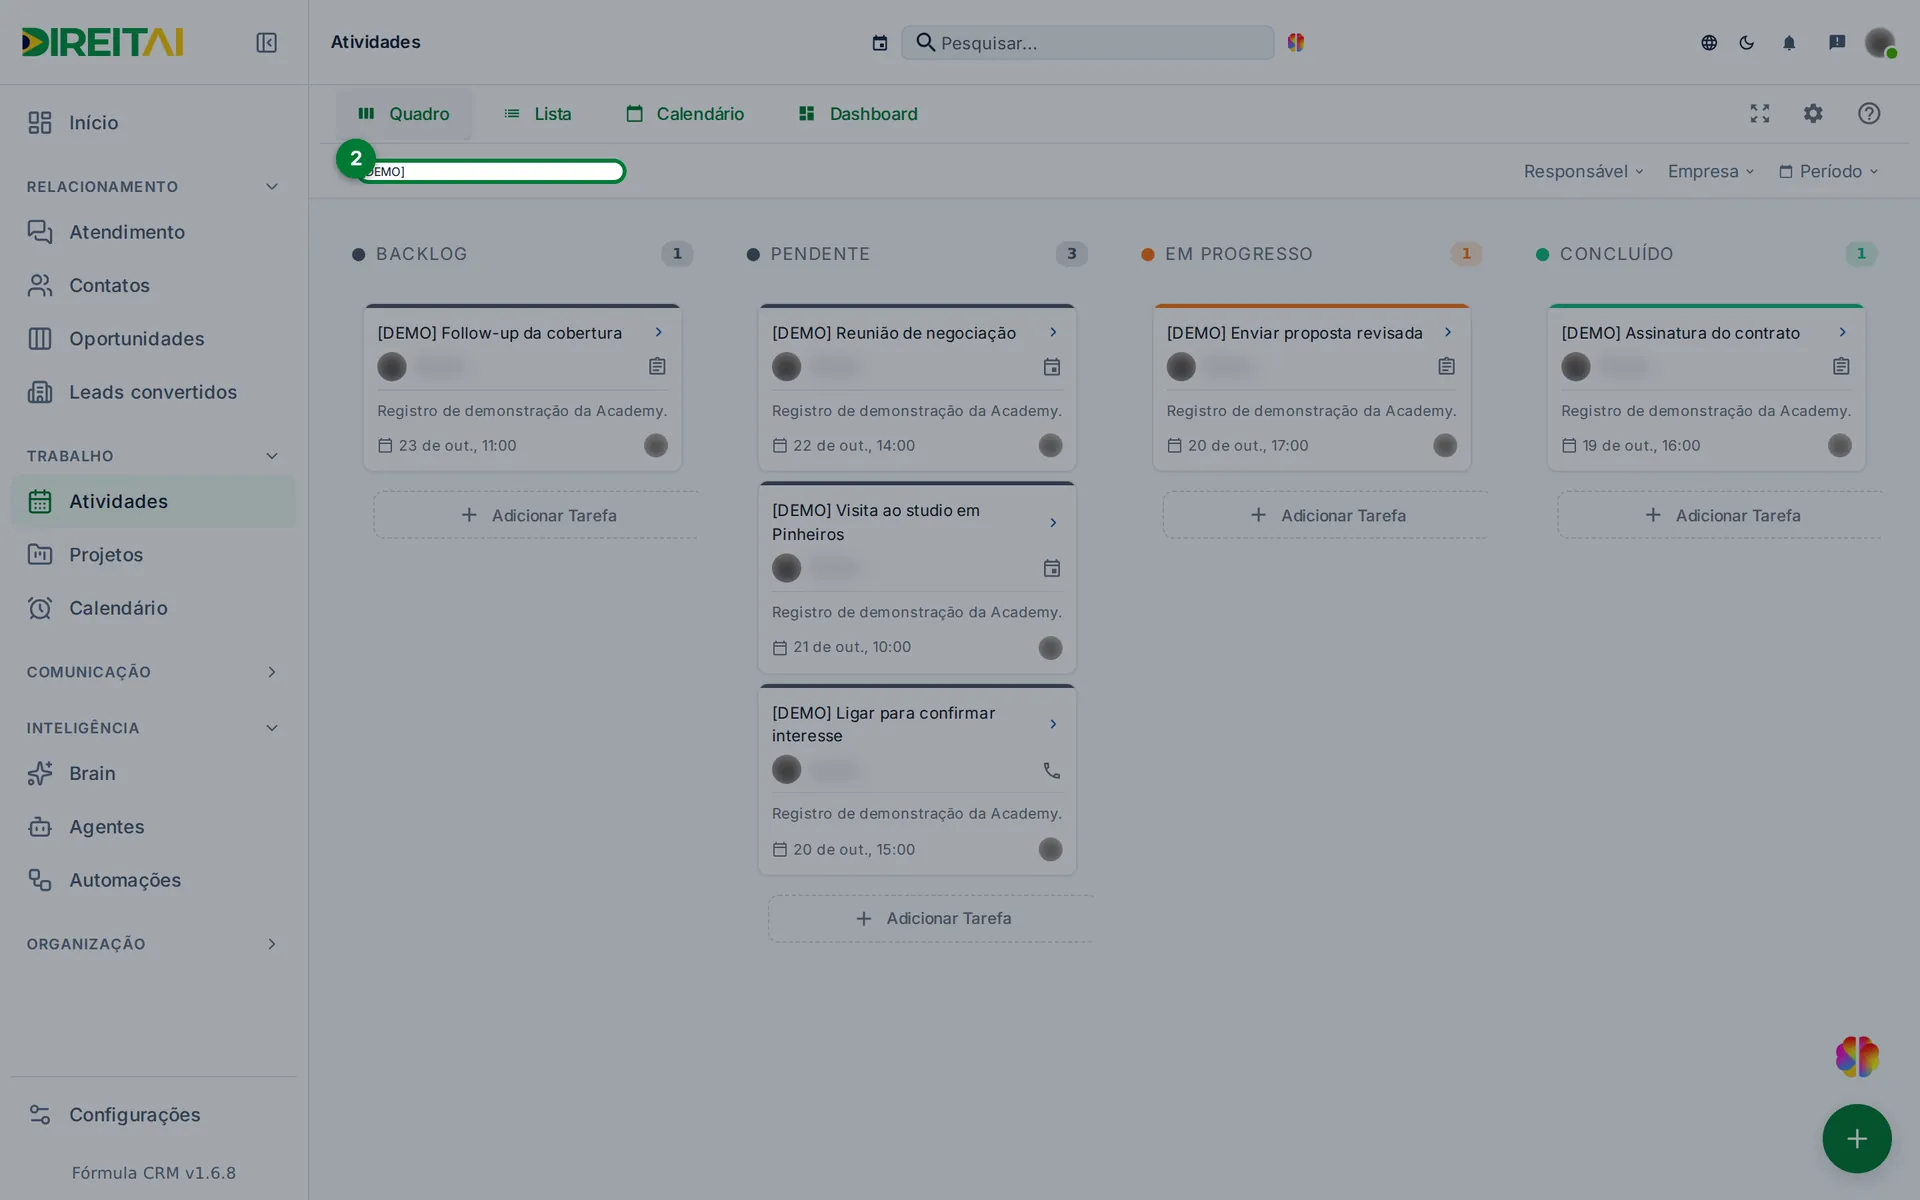Add a task in Pendente column
Screen dimensions: 1920x1200
[x=931, y=918]
